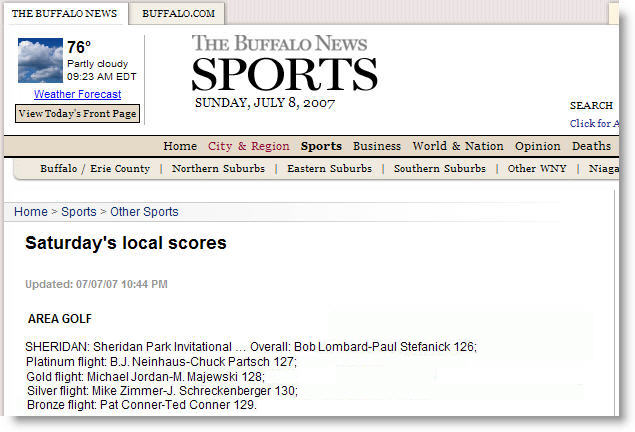Switch to The Buffalo News tab
This screenshot has width=635, height=432.
65,13
